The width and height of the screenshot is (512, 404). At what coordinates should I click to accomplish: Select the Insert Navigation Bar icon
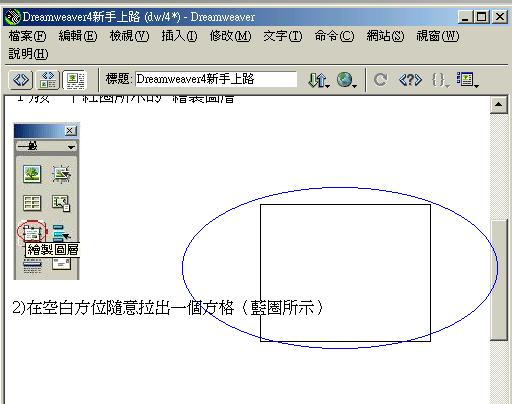click(61, 232)
